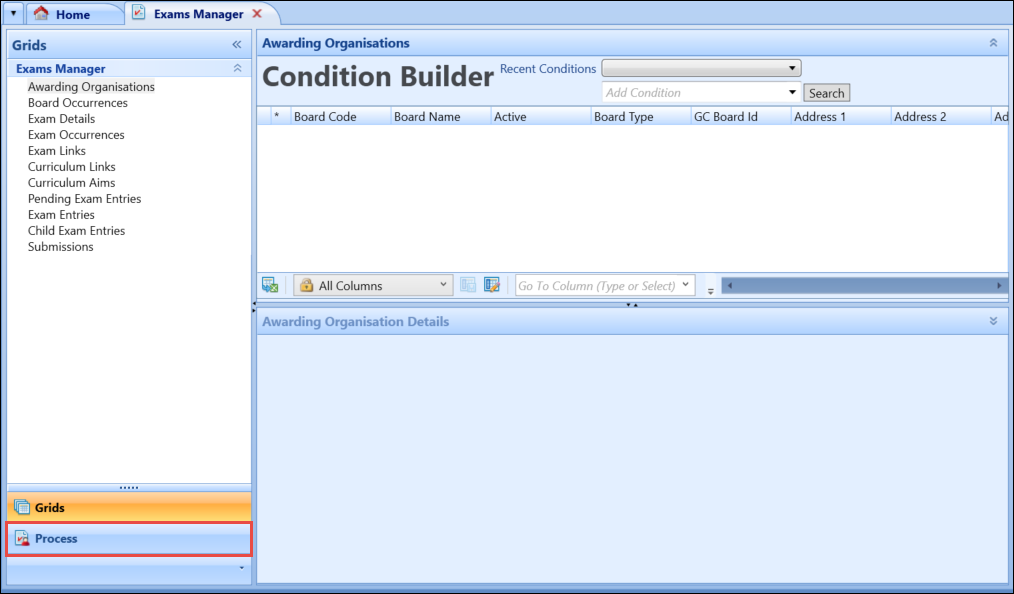The width and height of the screenshot is (1014, 594).
Task: Collapse the Exams Manager section chevron
Action: tap(237, 67)
